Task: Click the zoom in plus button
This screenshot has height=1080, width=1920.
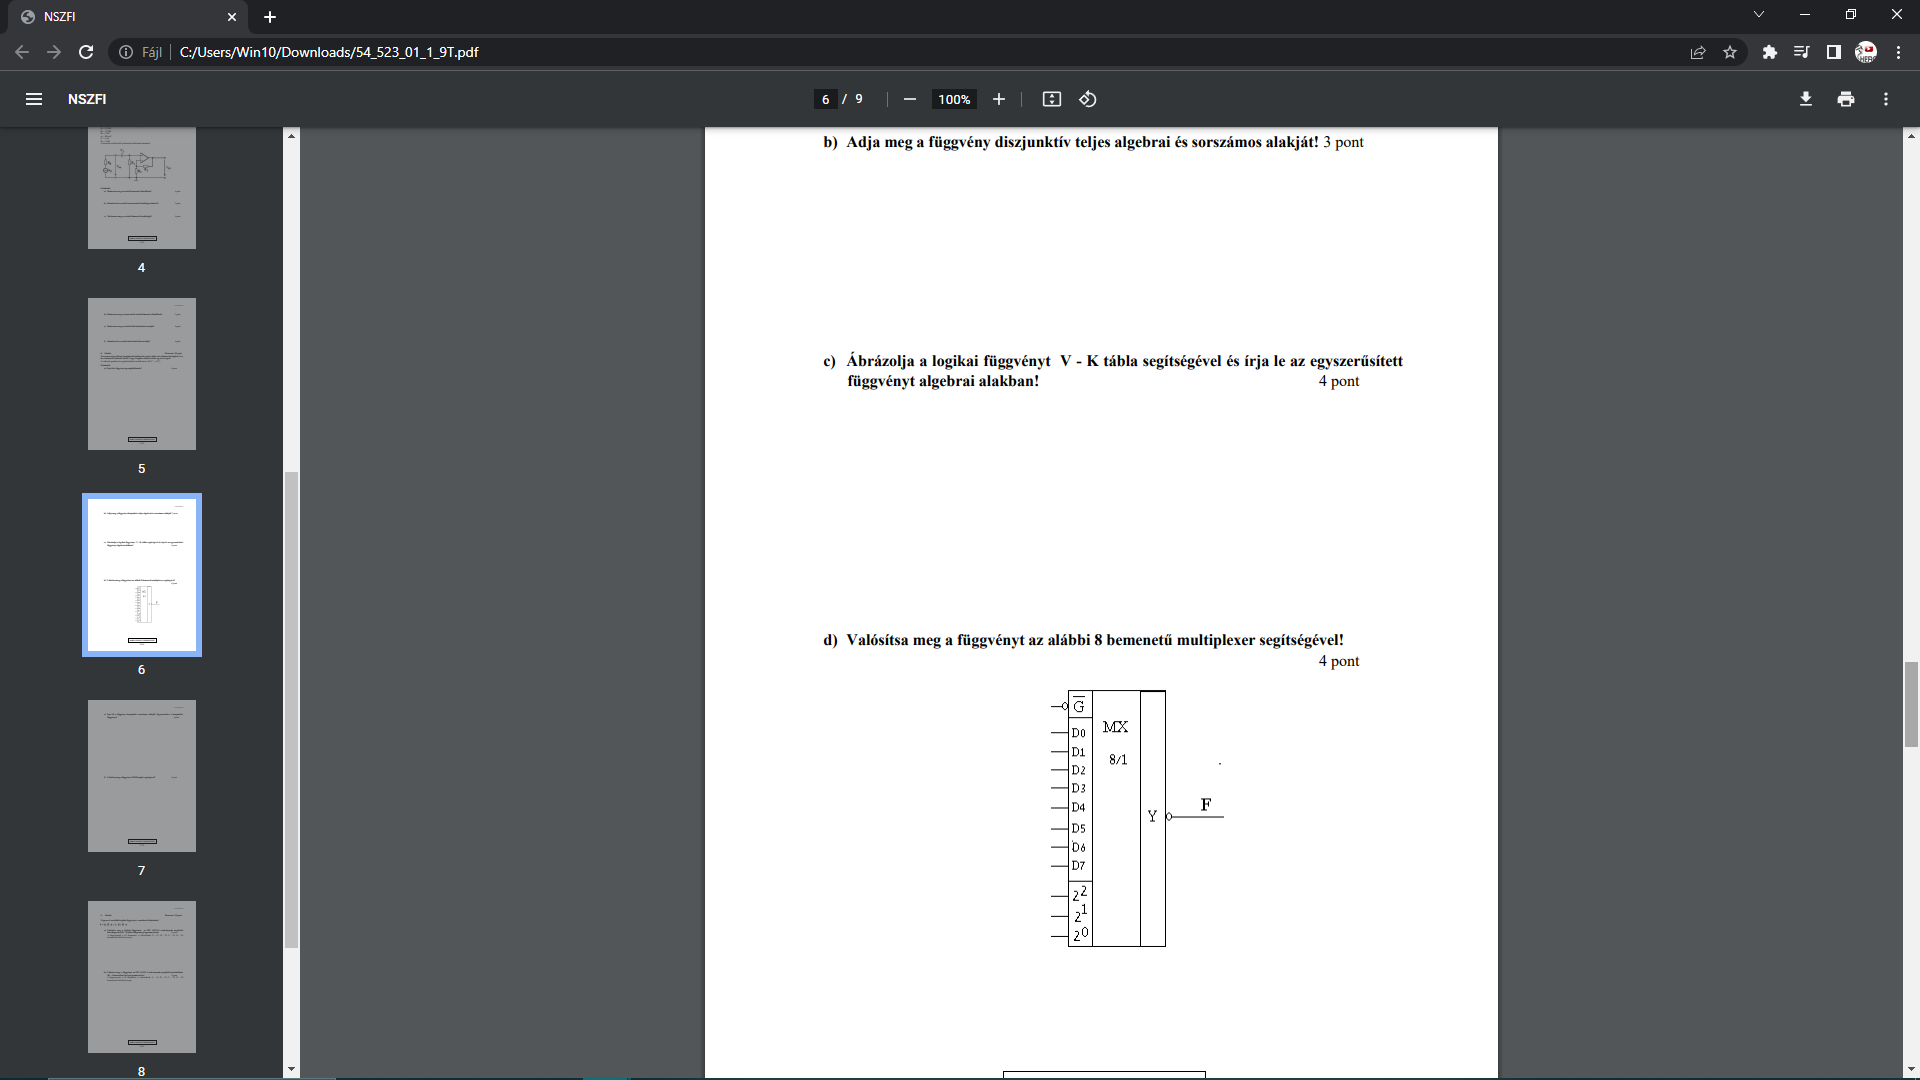Action: tap(998, 99)
